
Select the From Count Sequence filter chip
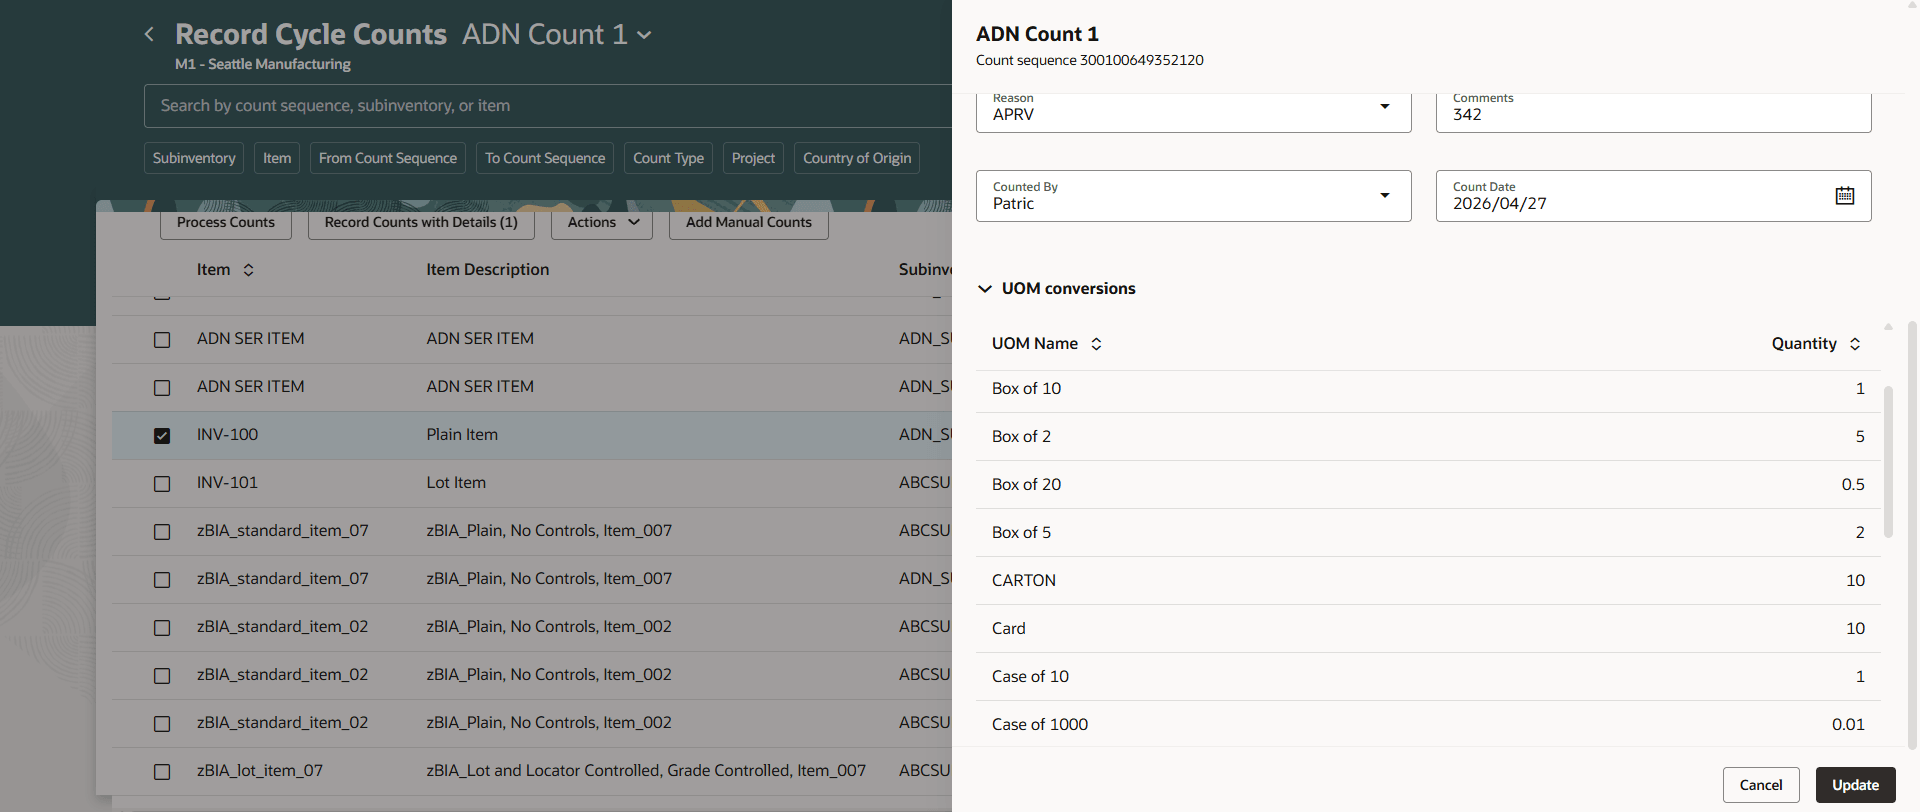click(x=388, y=158)
